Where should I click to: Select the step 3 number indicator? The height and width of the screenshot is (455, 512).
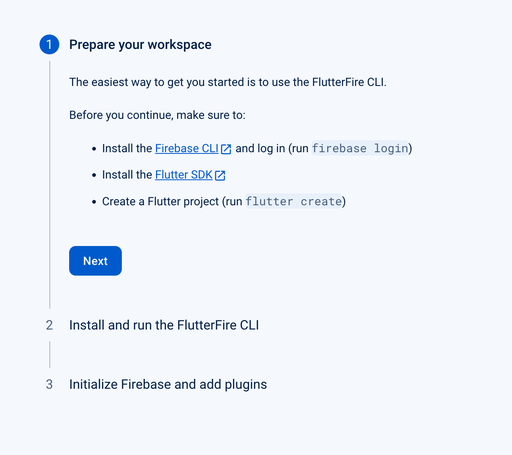tap(49, 384)
